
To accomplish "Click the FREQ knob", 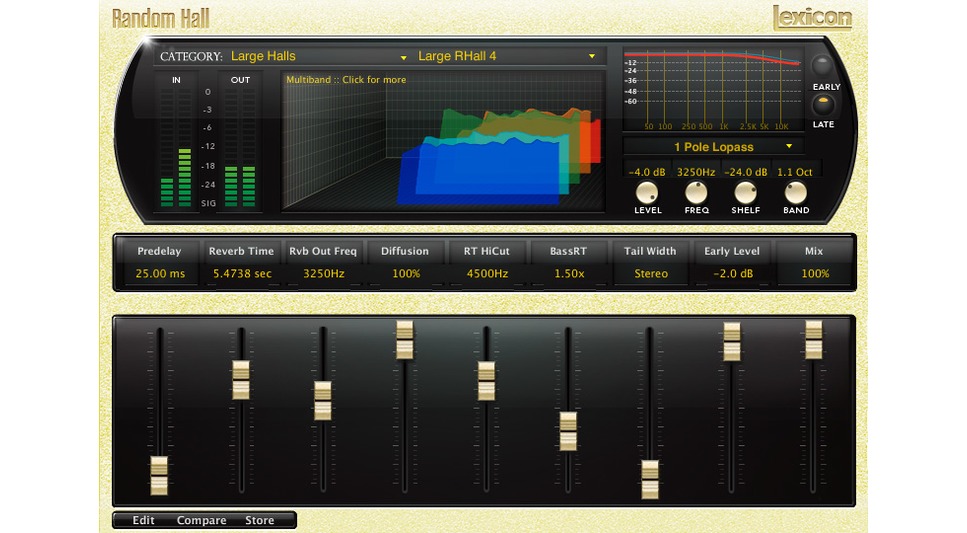I will [696, 193].
